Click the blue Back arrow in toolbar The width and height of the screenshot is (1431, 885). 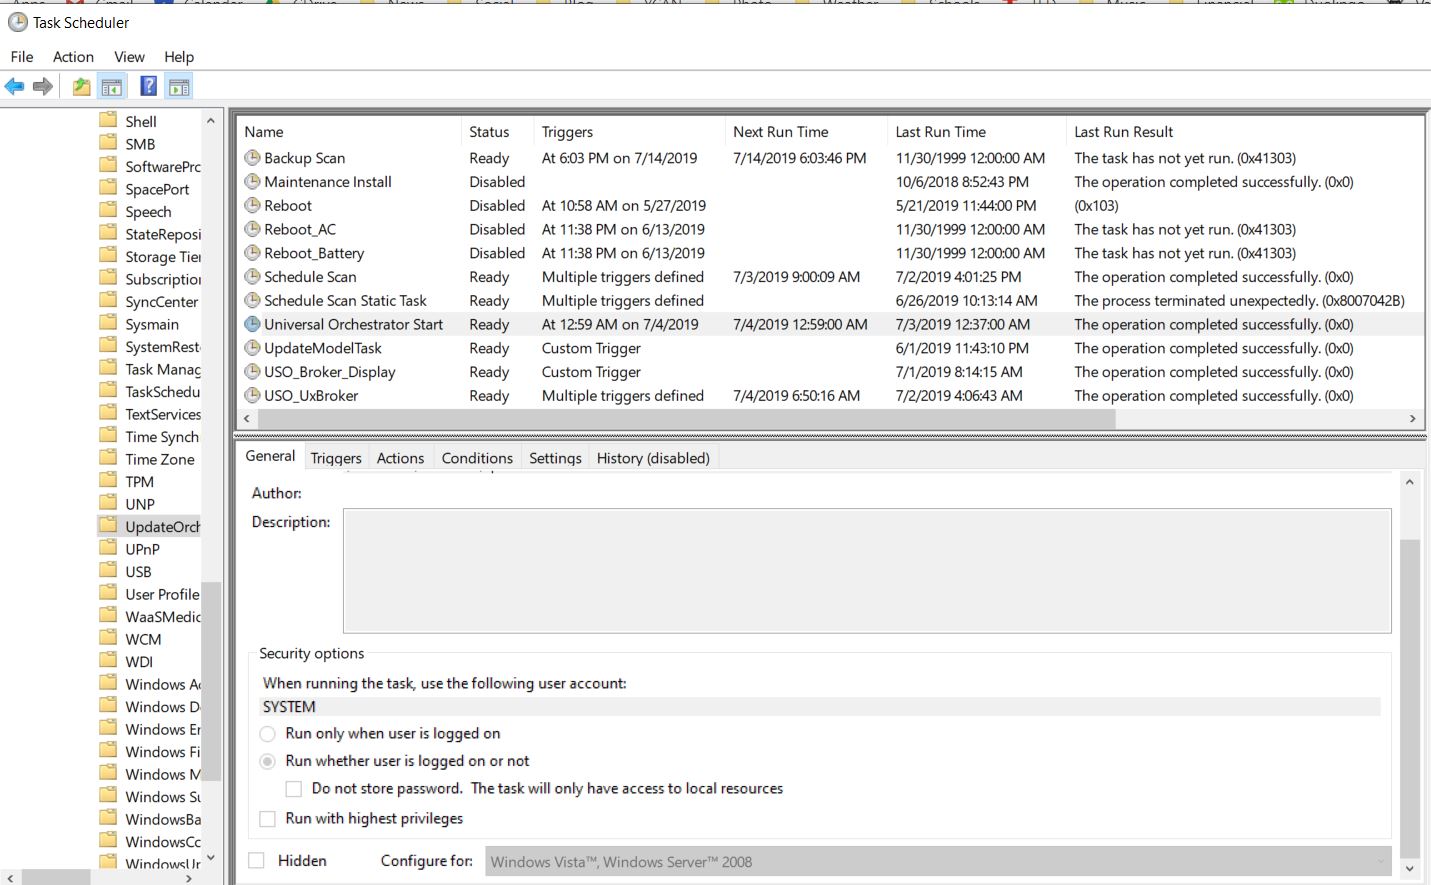click(15, 87)
